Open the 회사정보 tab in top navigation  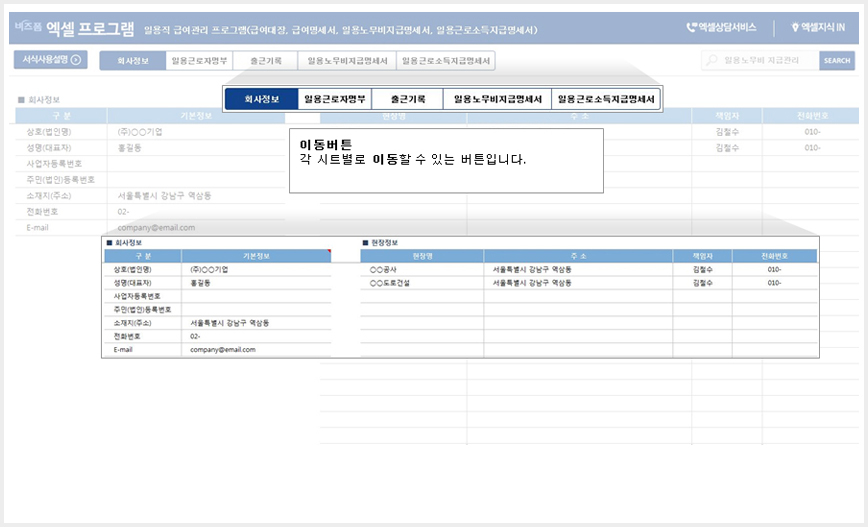point(133,61)
